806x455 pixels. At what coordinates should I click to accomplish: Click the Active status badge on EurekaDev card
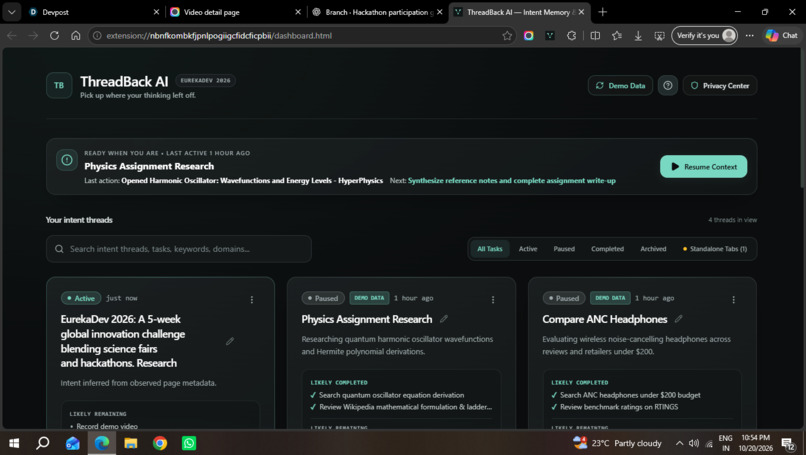tap(81, 298)
